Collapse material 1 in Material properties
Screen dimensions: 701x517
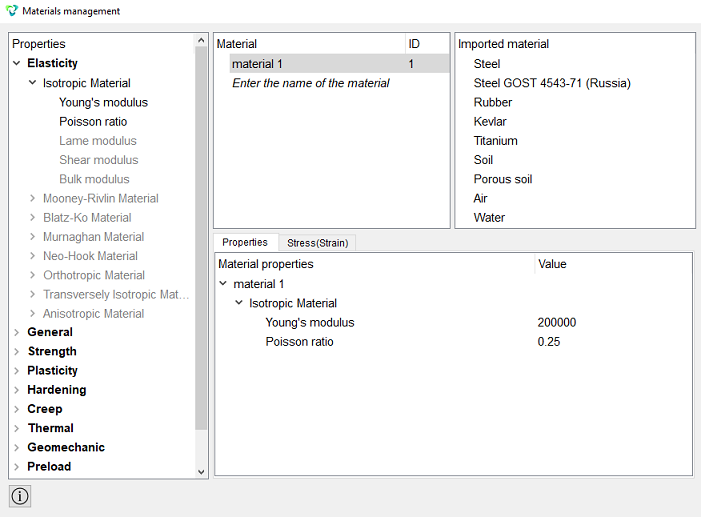click(223, 284)
